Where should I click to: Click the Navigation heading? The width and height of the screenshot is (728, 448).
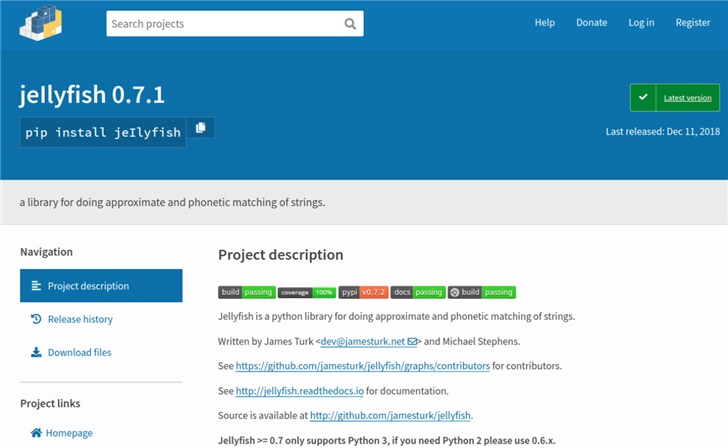coord(46,252)
